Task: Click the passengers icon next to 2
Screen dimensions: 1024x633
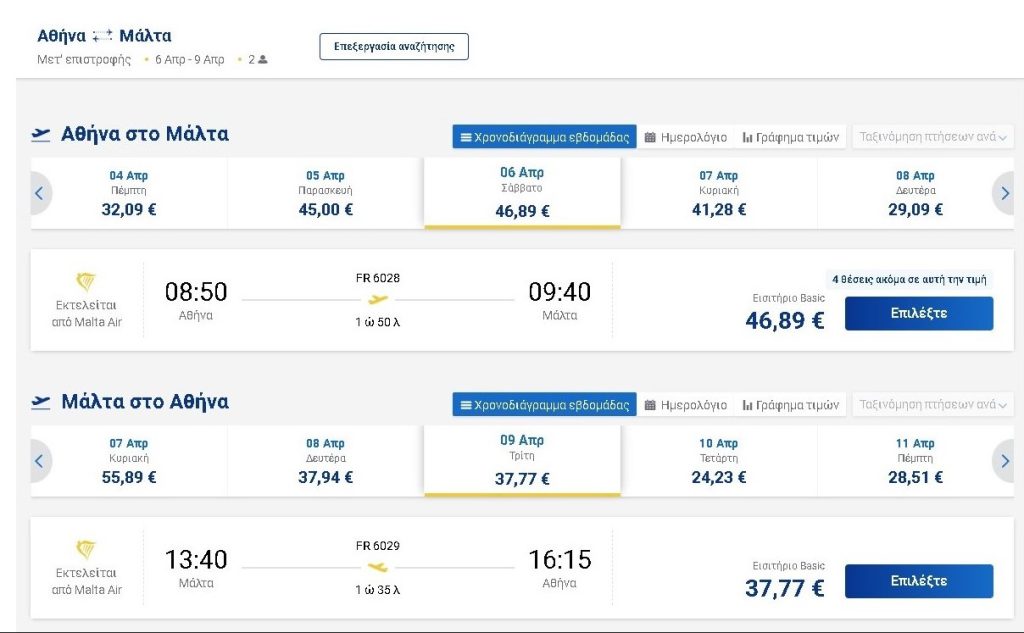Action: coord(263,60)
